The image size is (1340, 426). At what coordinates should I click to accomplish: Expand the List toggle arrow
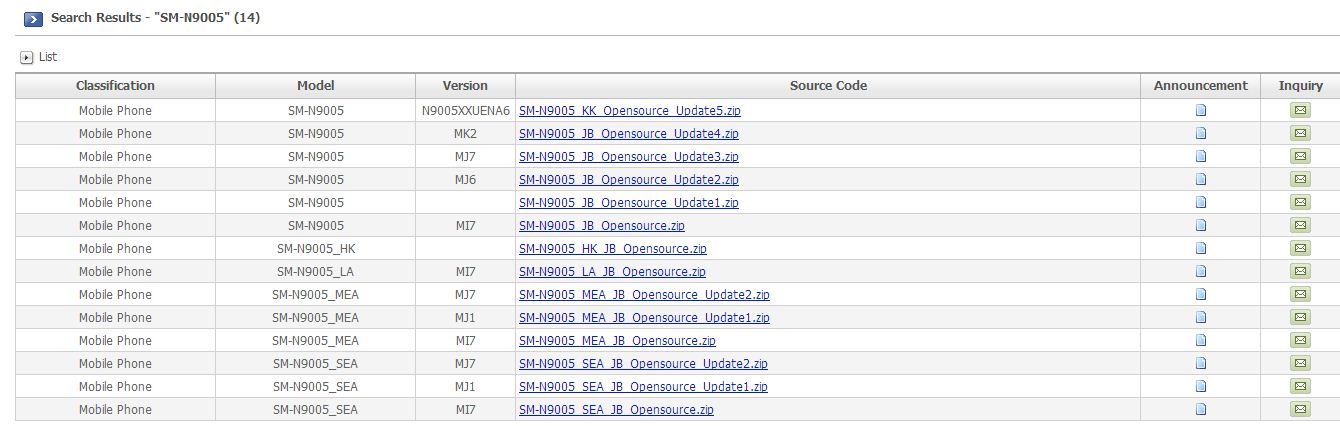tap(27, 58)
